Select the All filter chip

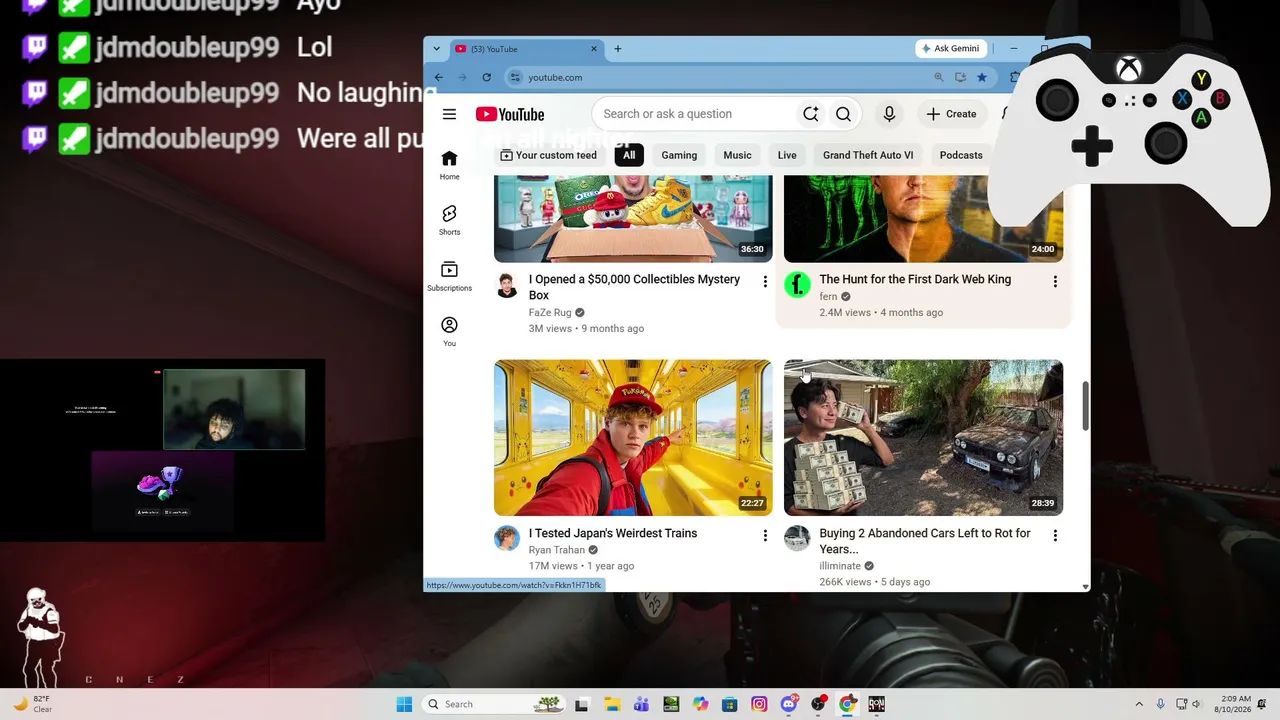[x=629, y=155]
